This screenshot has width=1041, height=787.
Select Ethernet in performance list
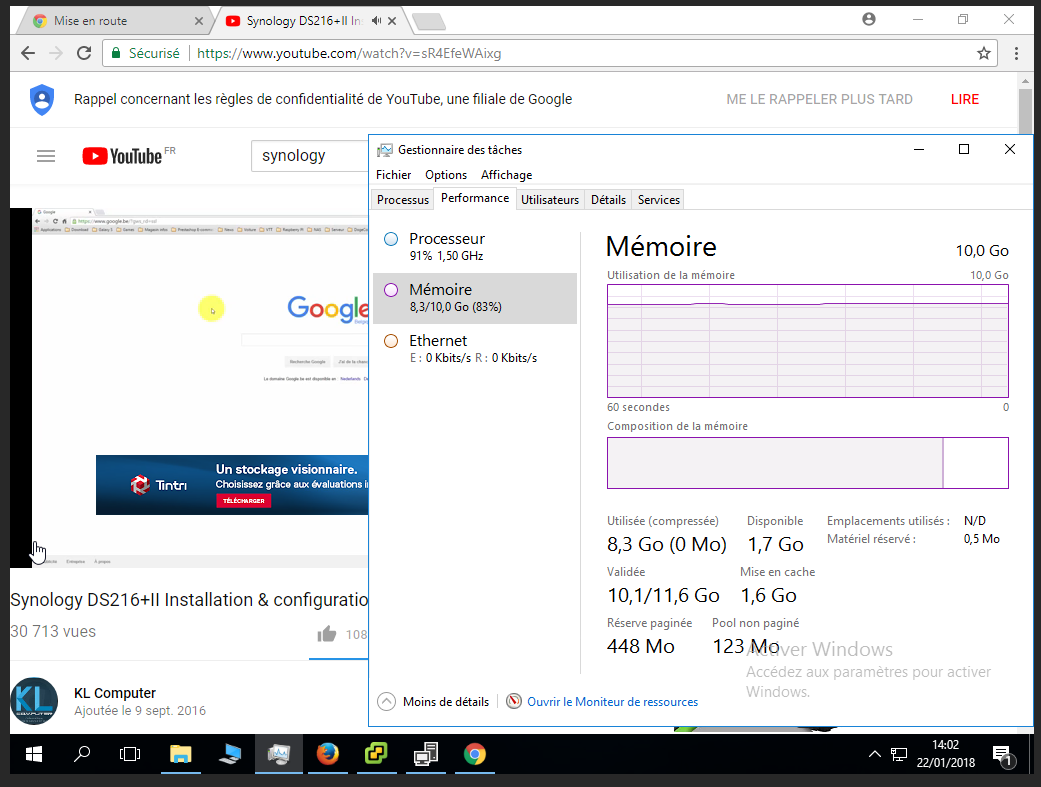pos(475,349)
